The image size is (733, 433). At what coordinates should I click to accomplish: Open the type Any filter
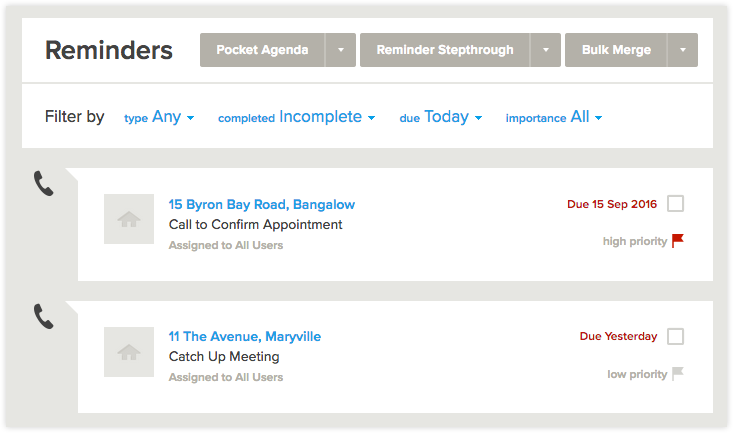(x=159, y=117)
